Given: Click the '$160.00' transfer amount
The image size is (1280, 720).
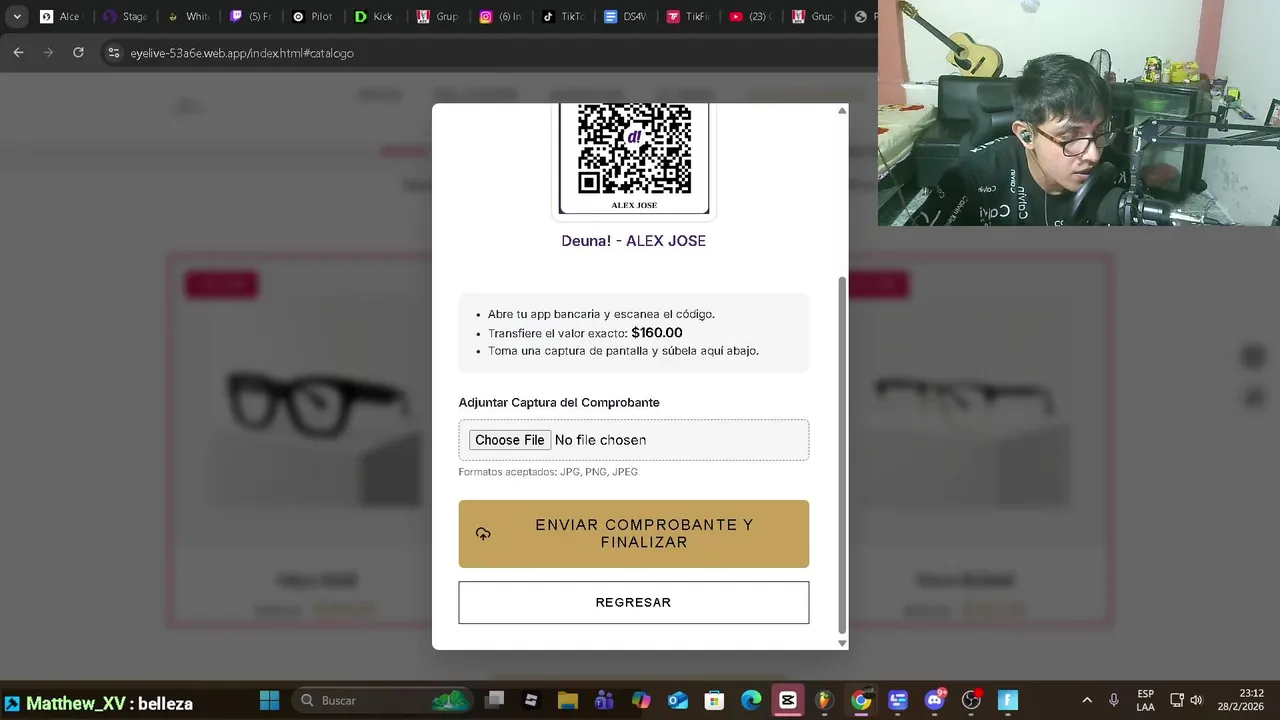Looking at the screenshot, I should (x=657, y=333).
